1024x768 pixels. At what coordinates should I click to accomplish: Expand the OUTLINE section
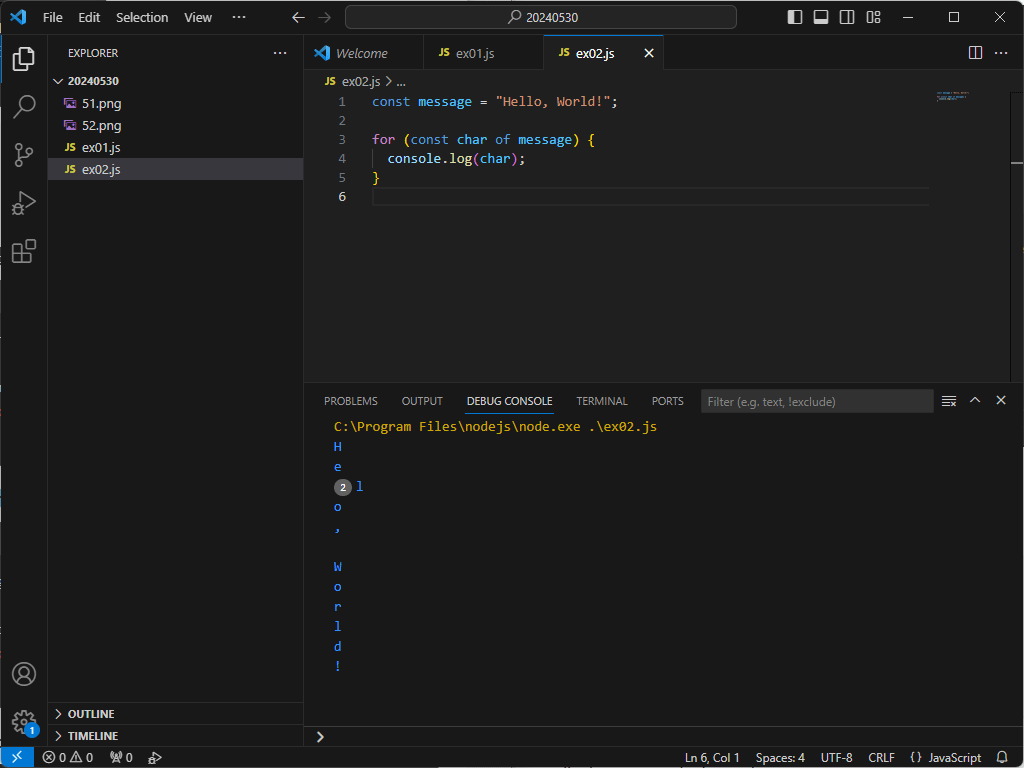(175, 714)
